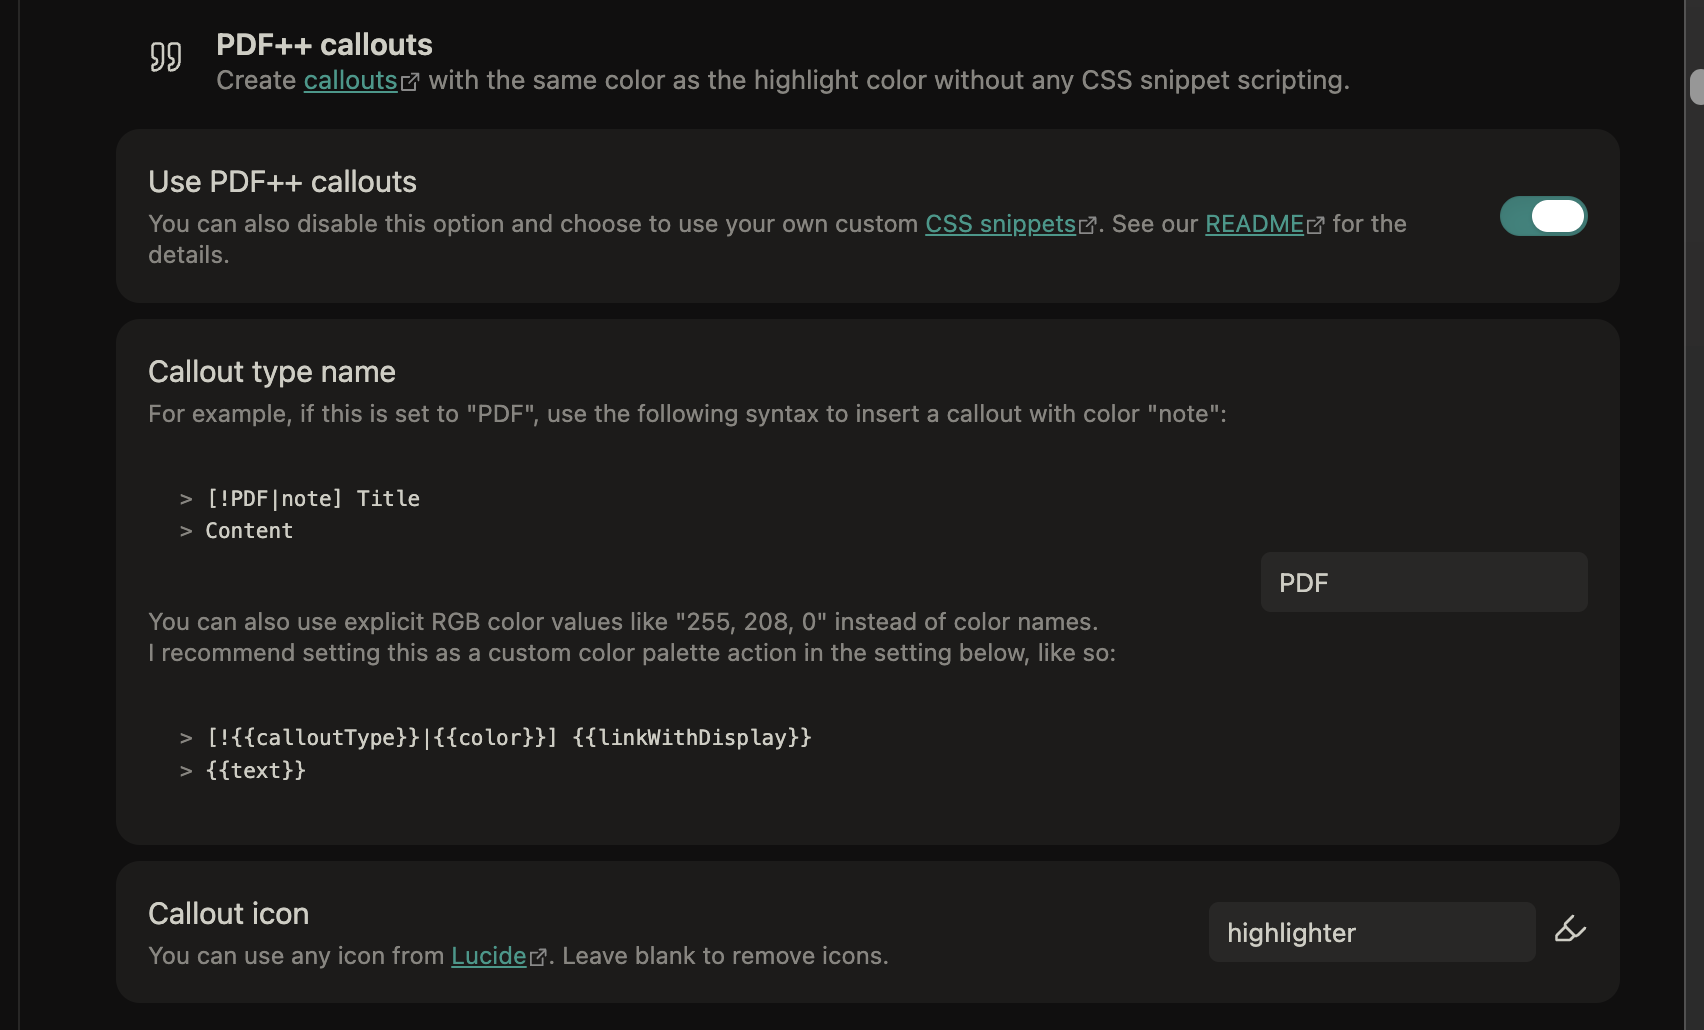
Task: Disable the Use PDF++ callouts toggle
Action: pyautogui.click(x=1543, y=216)
